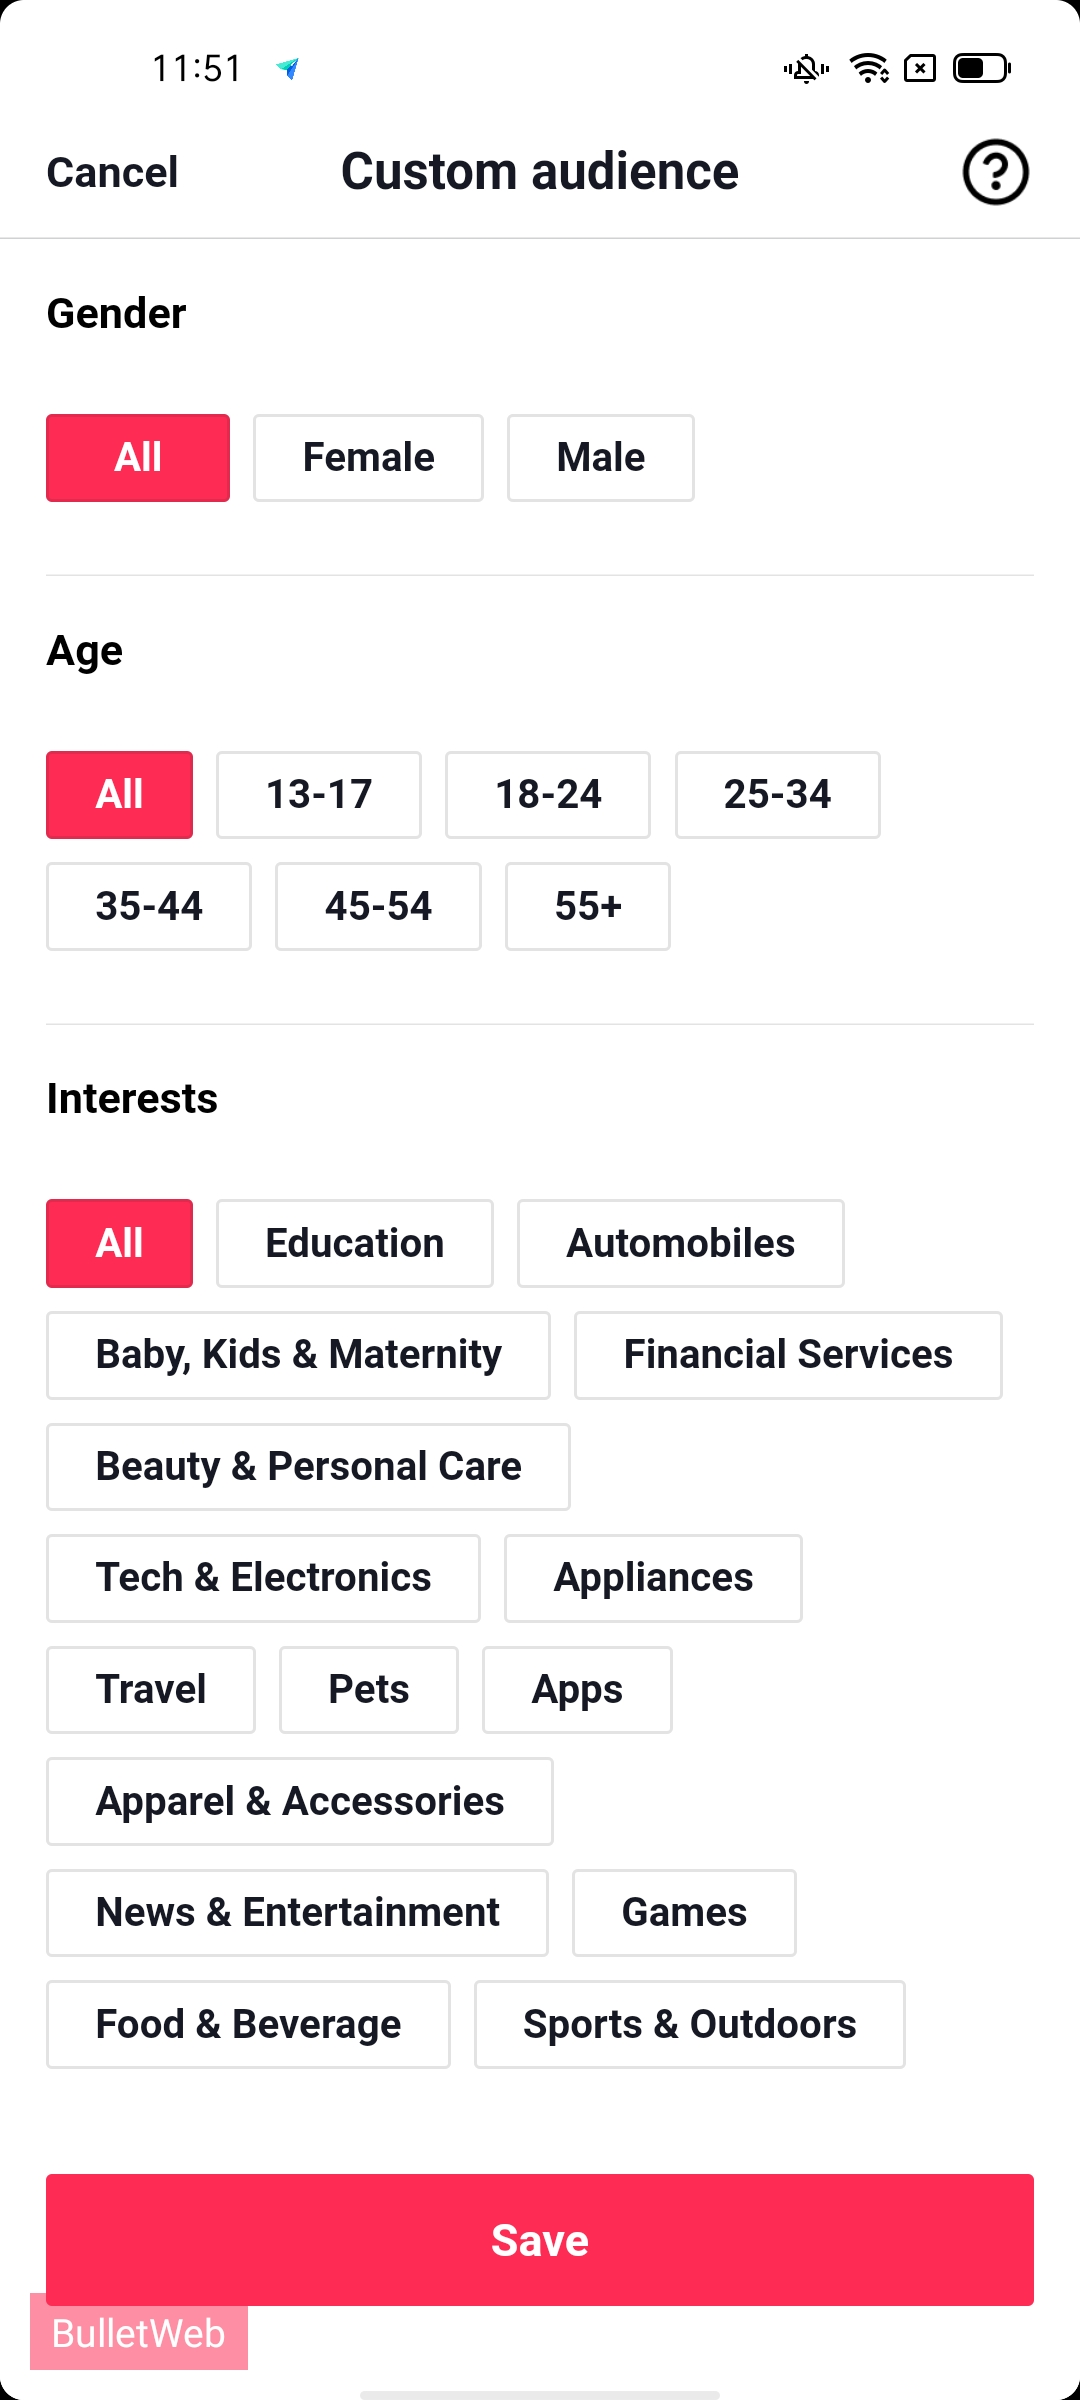1080x2400 pixels.
Task: Tap the Wi-Fi status icon
Action: [x=869, y=68]
